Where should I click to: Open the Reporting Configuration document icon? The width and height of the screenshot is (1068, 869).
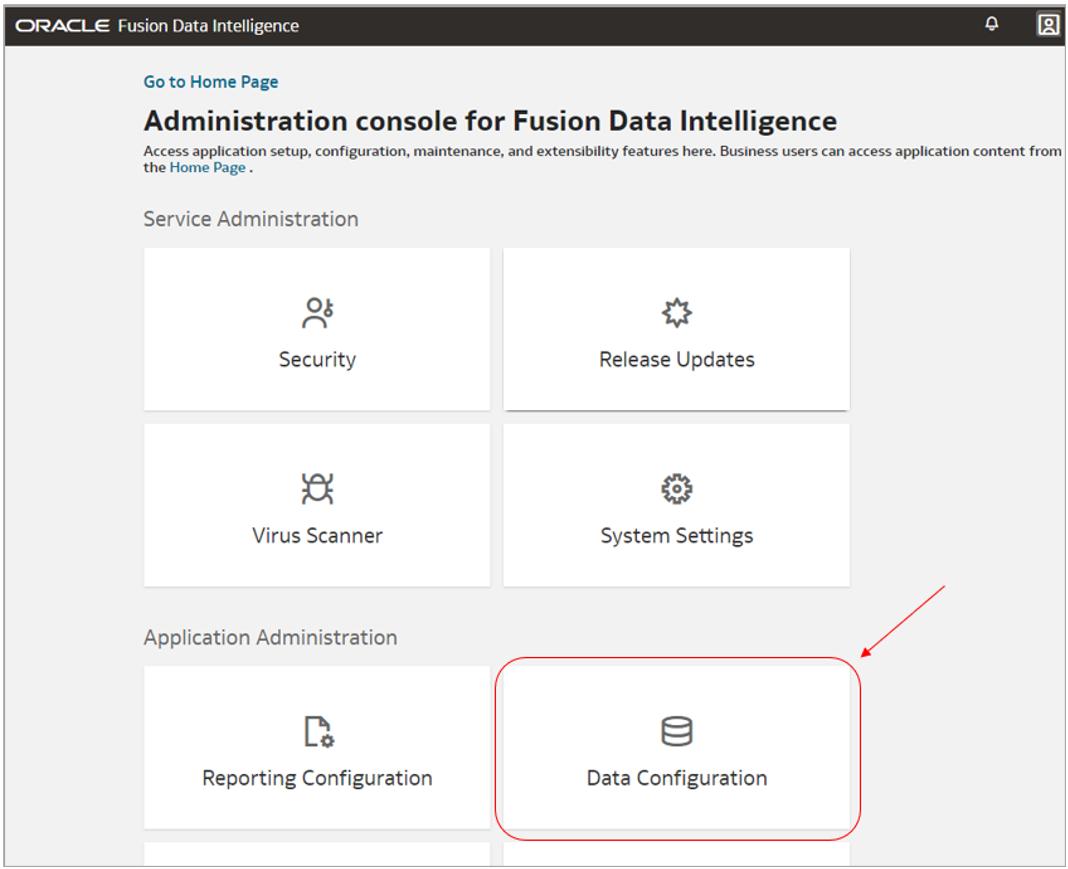317,731
